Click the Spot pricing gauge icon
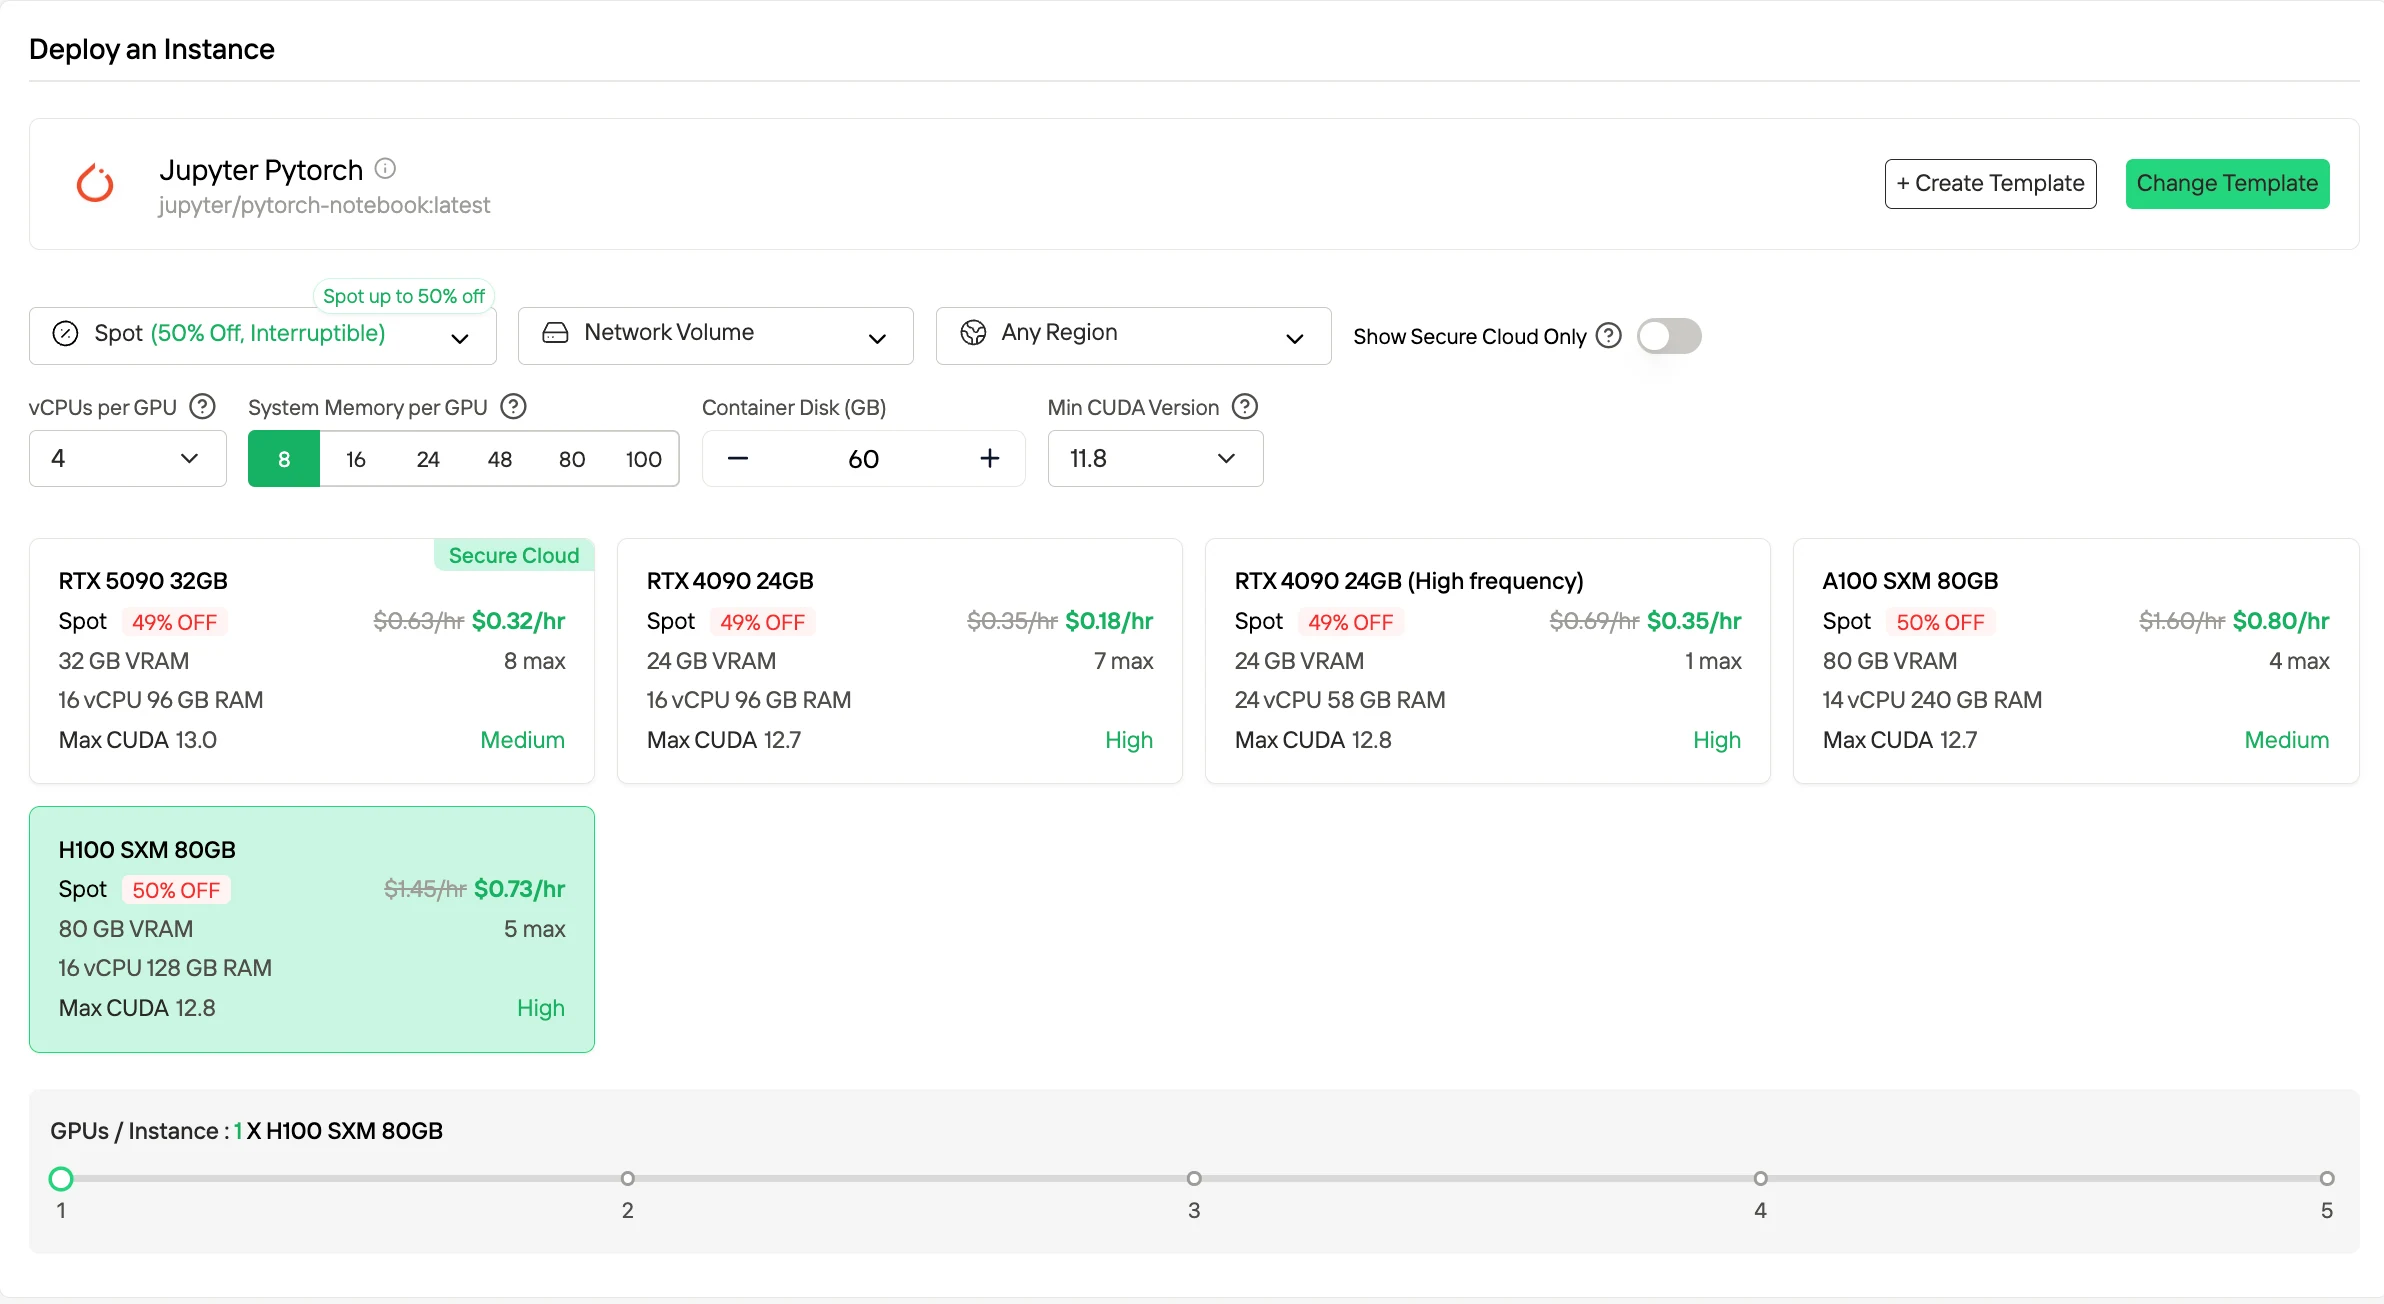2384x1304 pixels. [66, 334]
